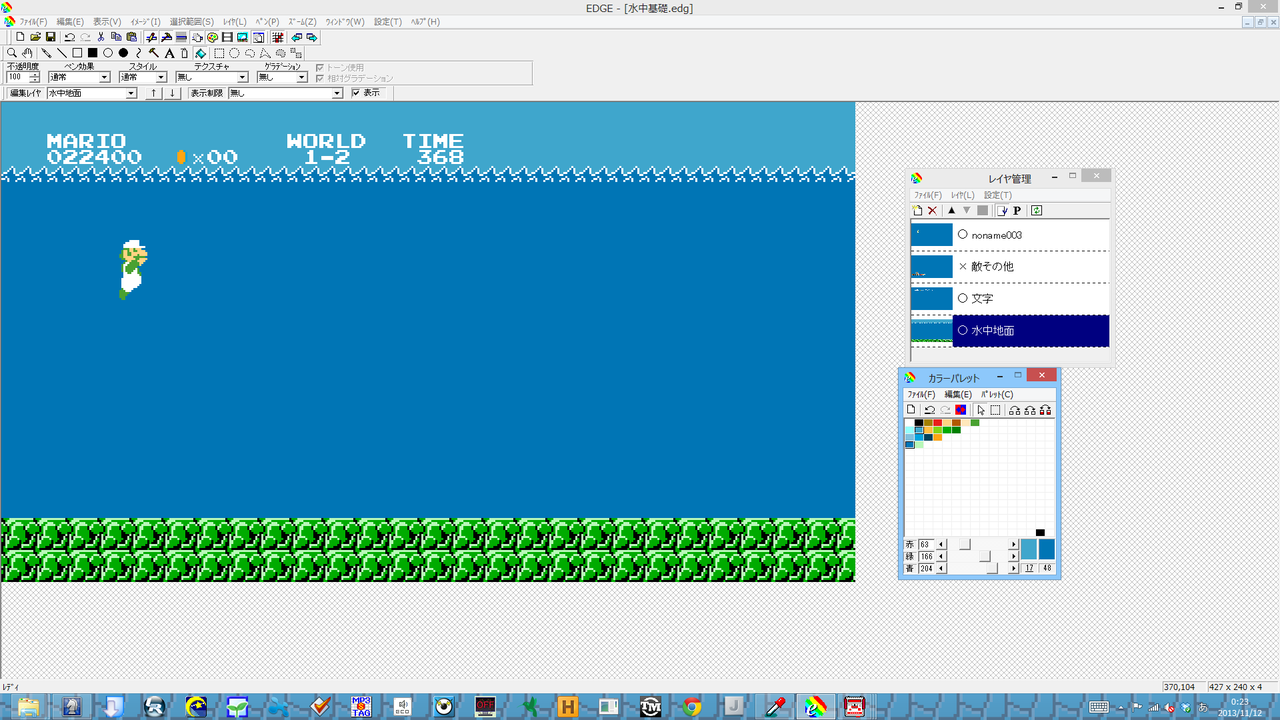Viewport: 1280px width, 720px height.
Task: Toggle visibility of 文字 layer
Action: pos(962,298)
